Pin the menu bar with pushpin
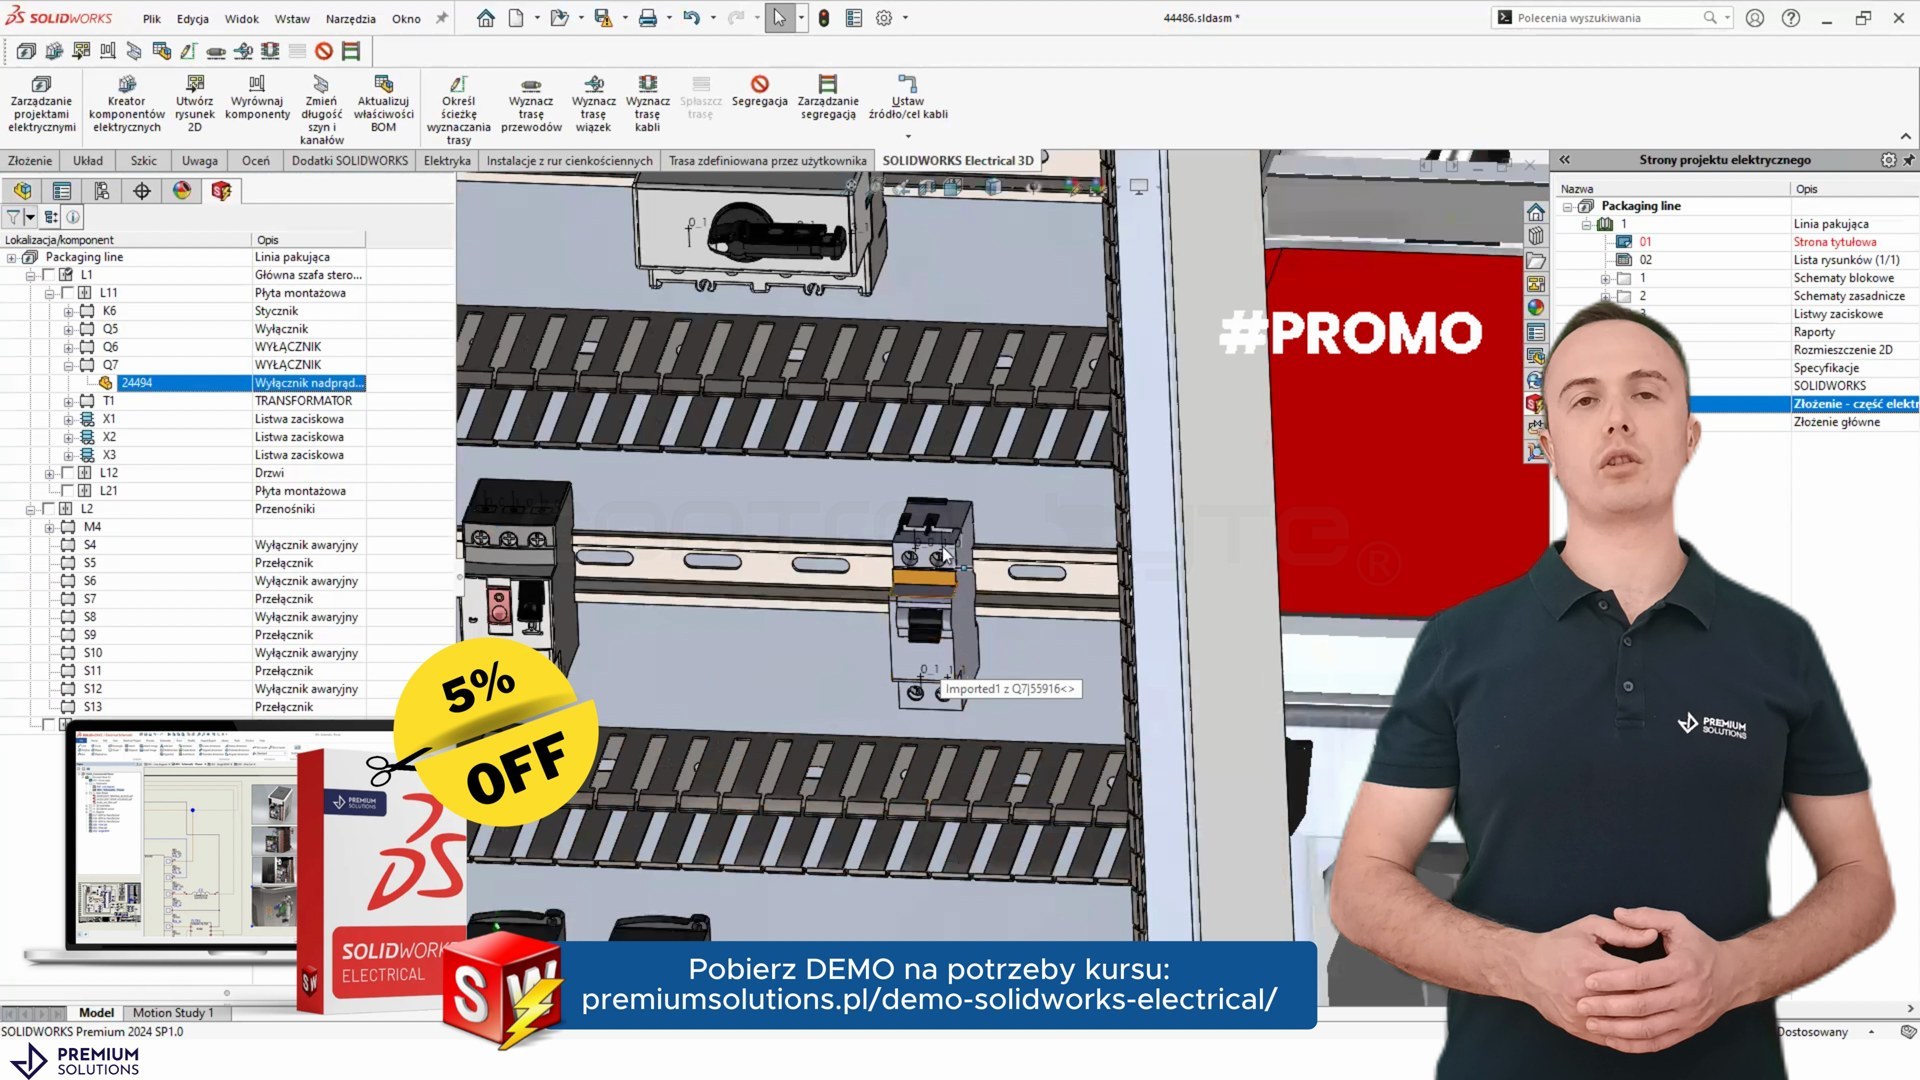1920x1080 pixels. pyautogui.click(x=441, y=18)
